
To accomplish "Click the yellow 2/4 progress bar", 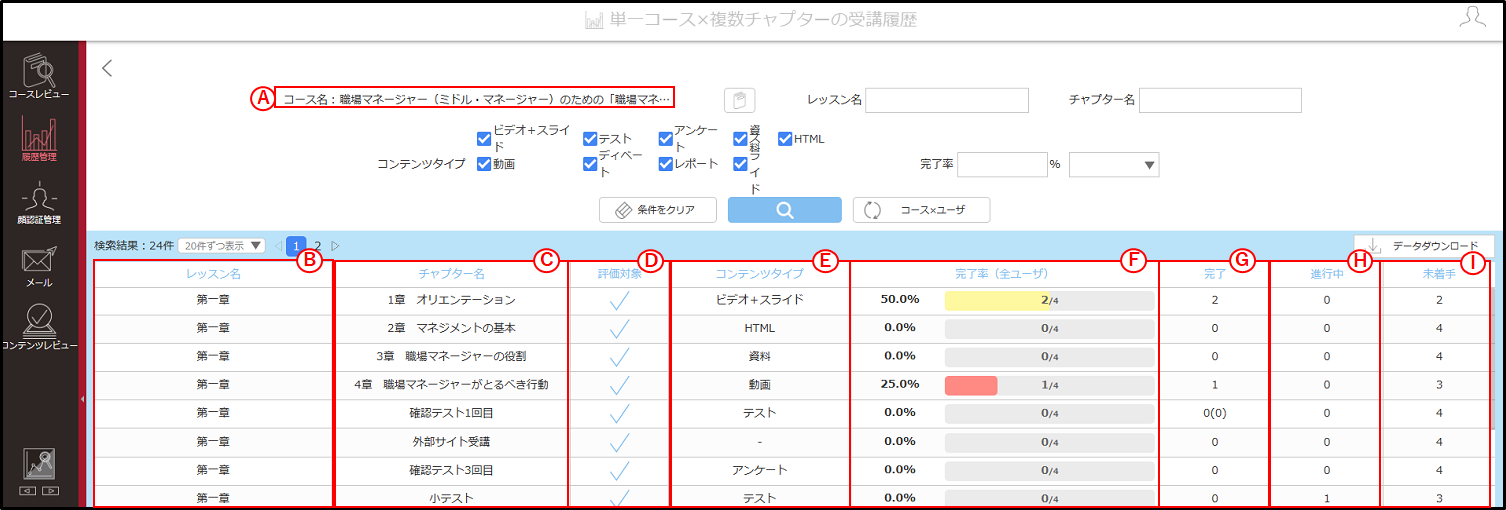I will pyautogui.click(x=1049, y=300).
